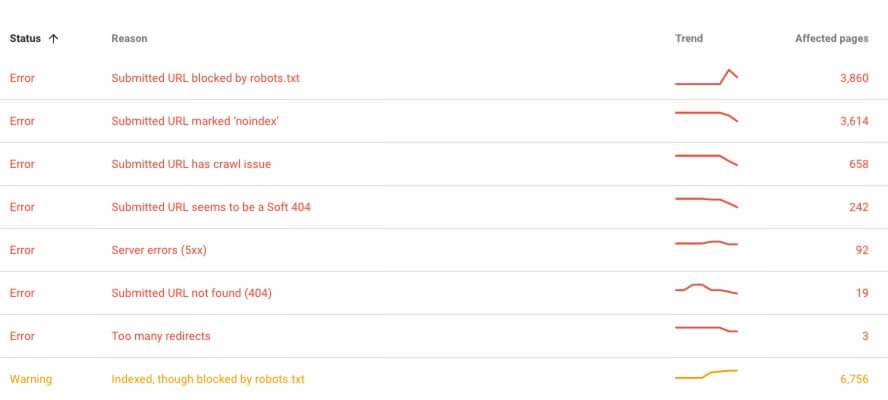This screenshot has height=400, width=888.
Task: Click the Reason column header
Action: pyautogui.click(x=129, y=39)
